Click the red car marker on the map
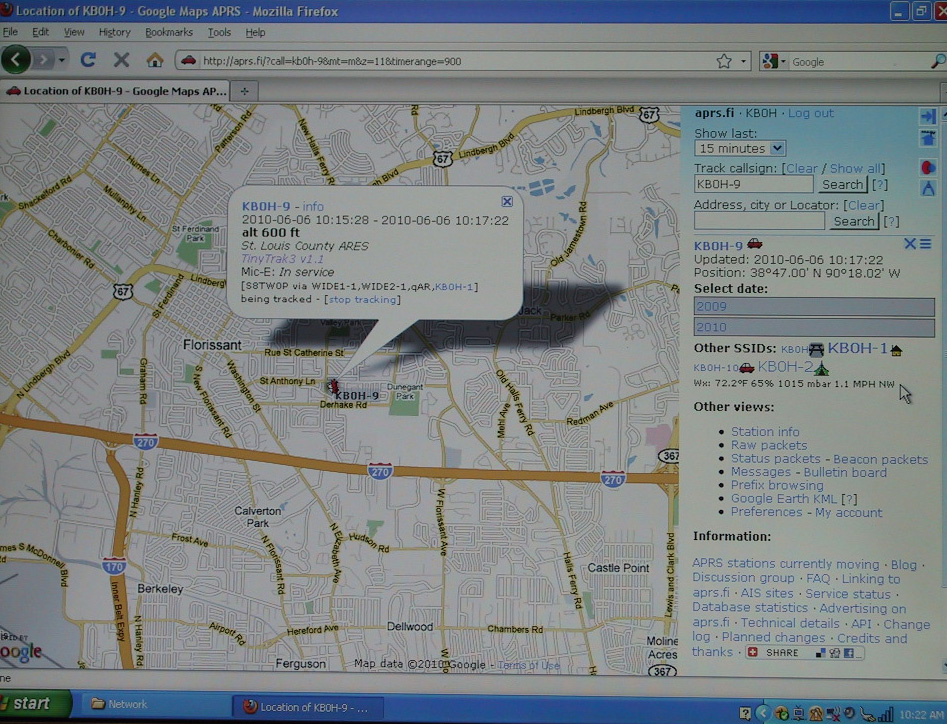The height and width of the screenshot is (724, 947). (x=333, y=386)
